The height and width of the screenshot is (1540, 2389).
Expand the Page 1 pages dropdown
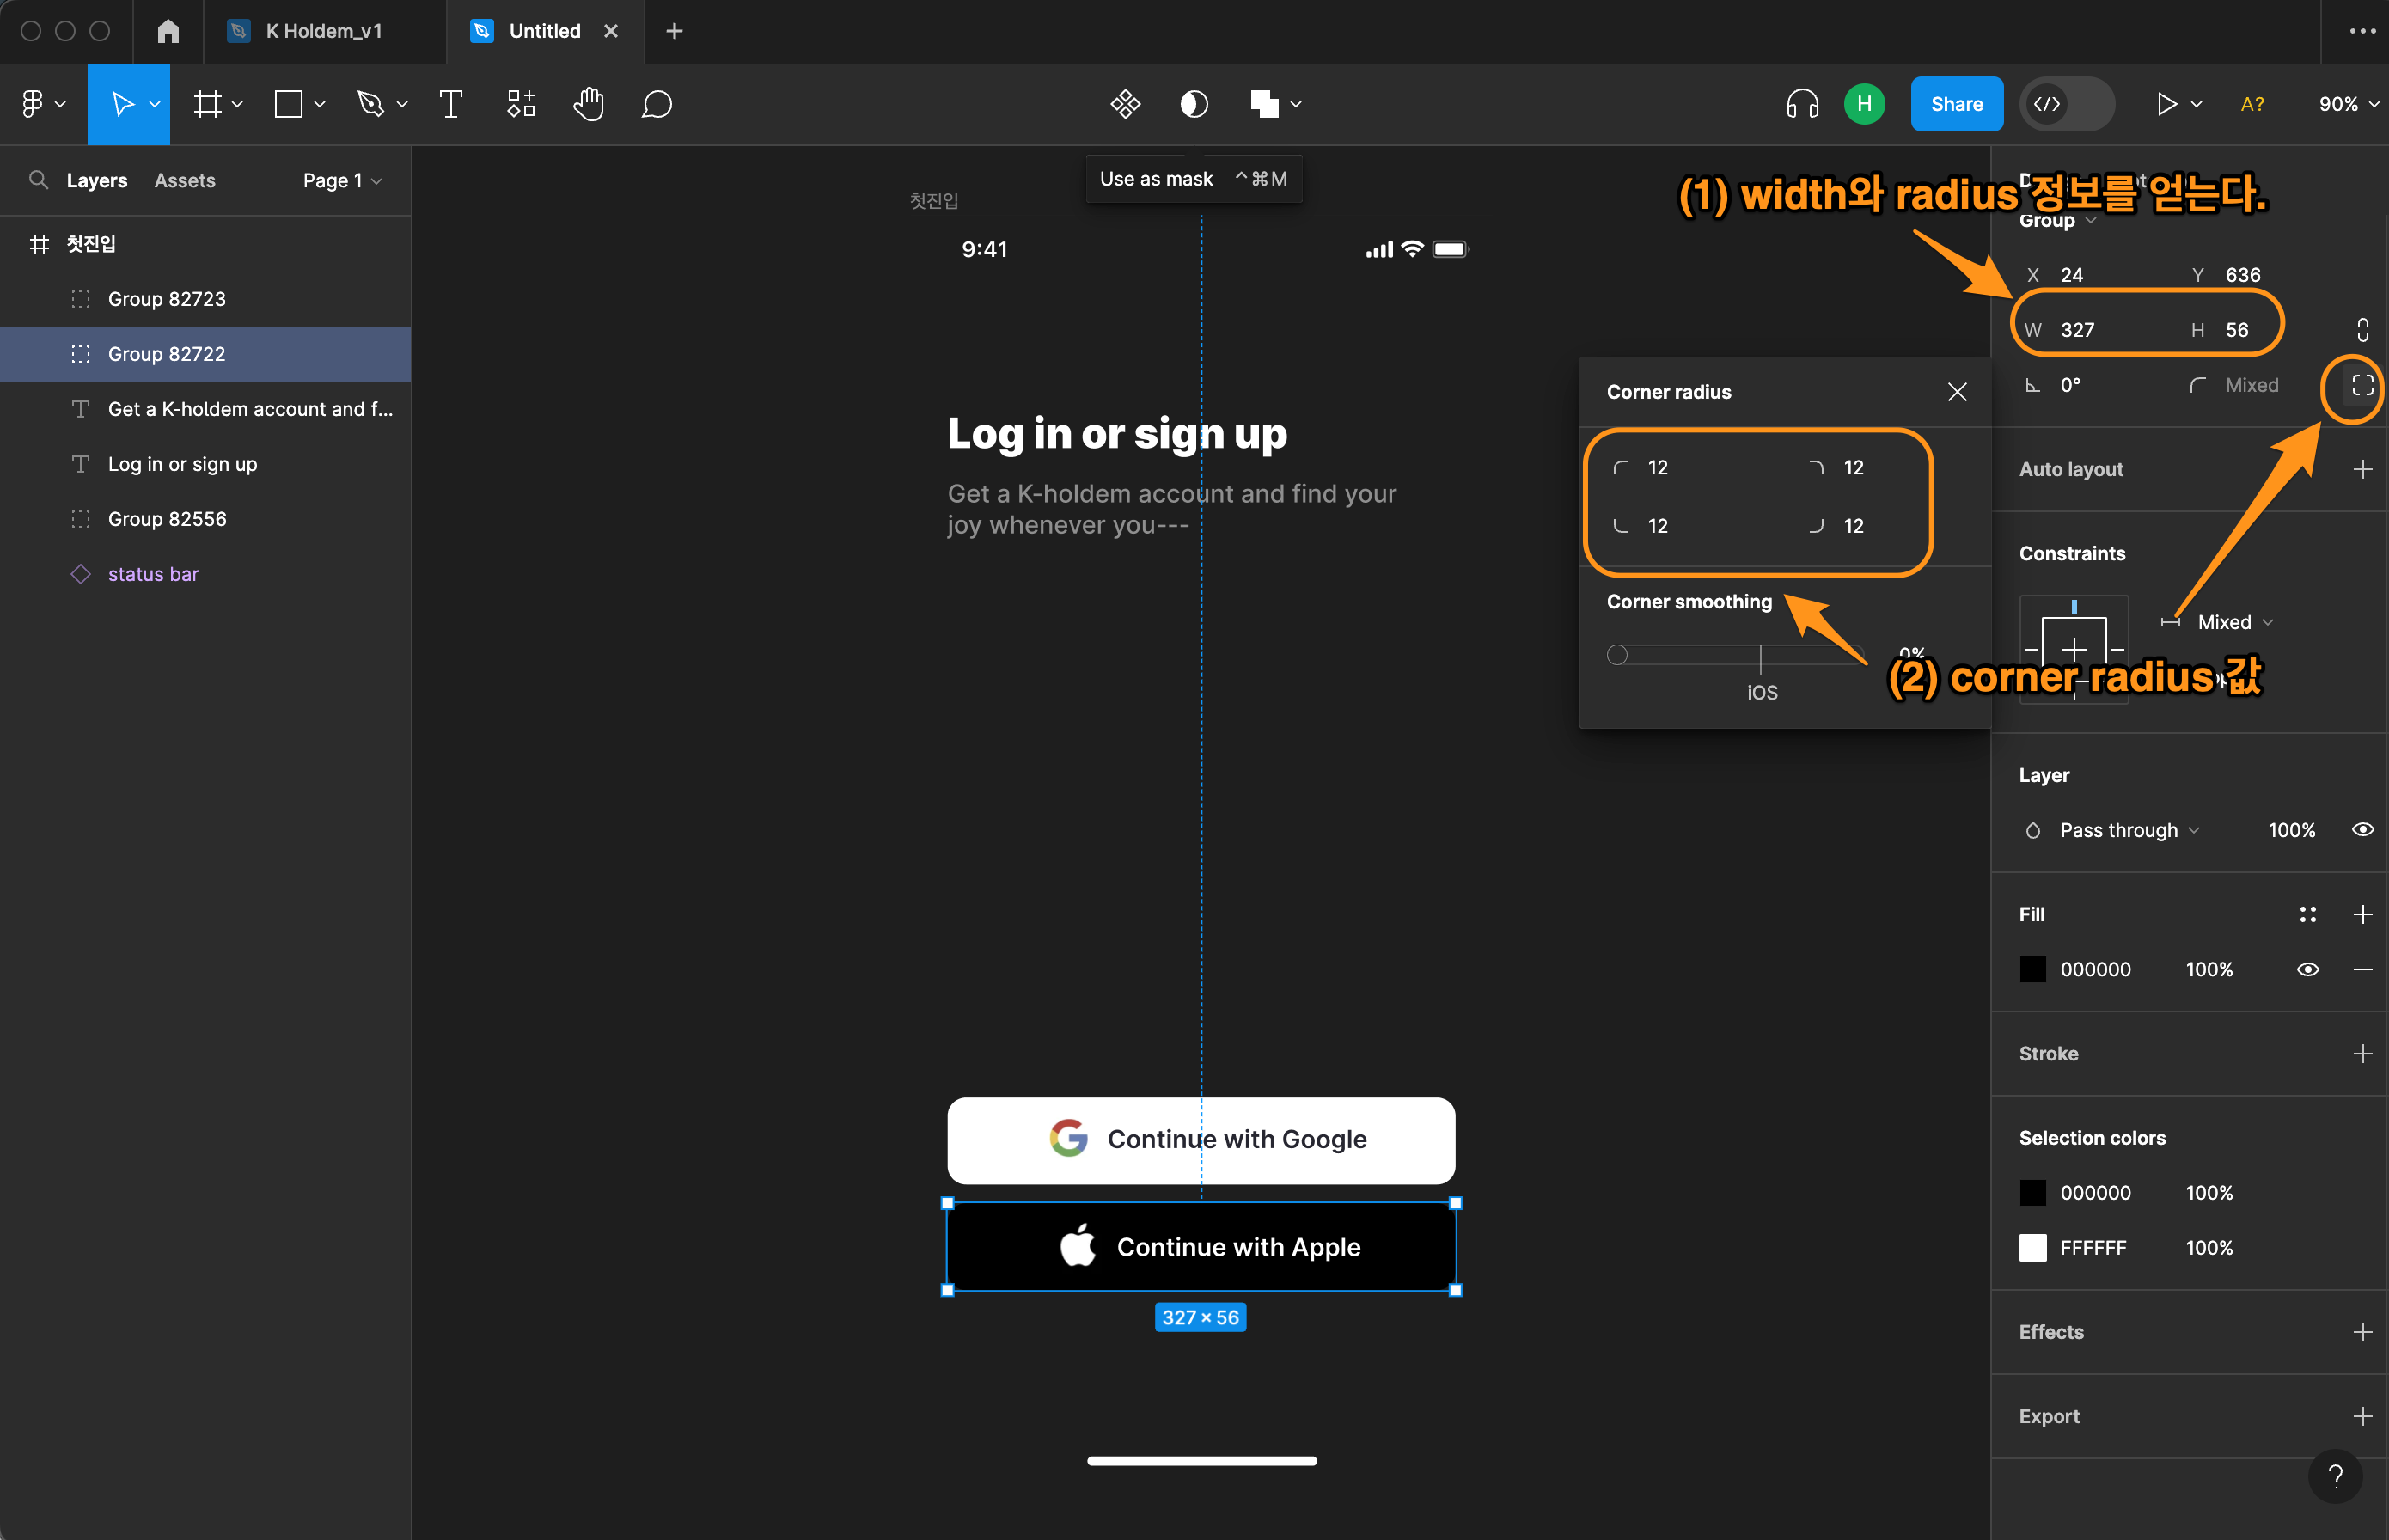tap(342, 181)
